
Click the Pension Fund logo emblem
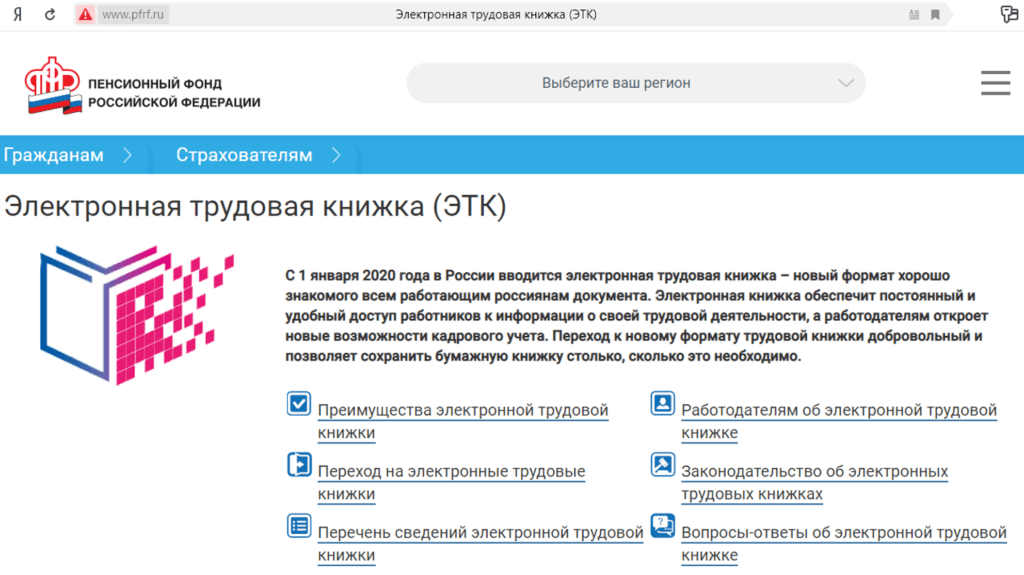click(x=53, y=86)
